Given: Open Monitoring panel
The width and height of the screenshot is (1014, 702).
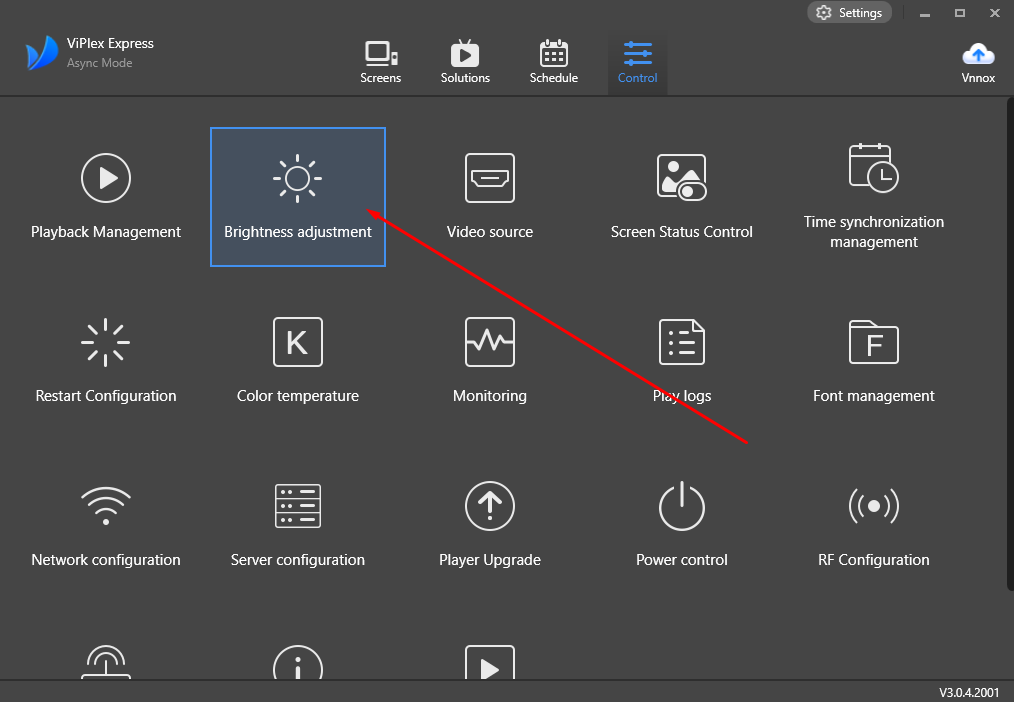Looking at the screenshot, I should click(490, 361).
